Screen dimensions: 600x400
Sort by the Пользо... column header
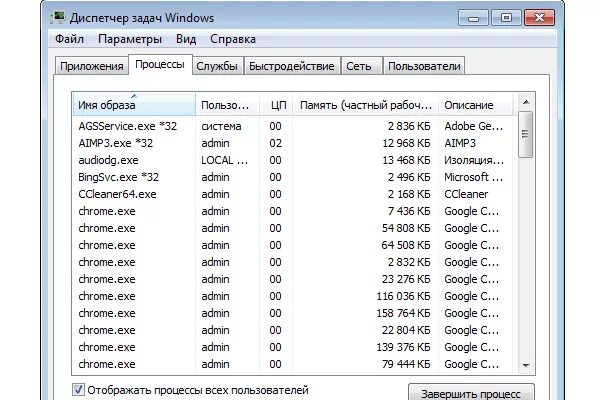pyautogui.click(x=227, y=104)
